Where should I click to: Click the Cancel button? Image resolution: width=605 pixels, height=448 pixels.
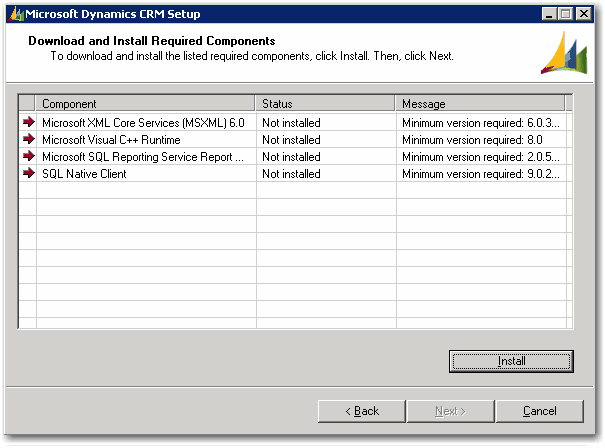[x=539, y=411]
